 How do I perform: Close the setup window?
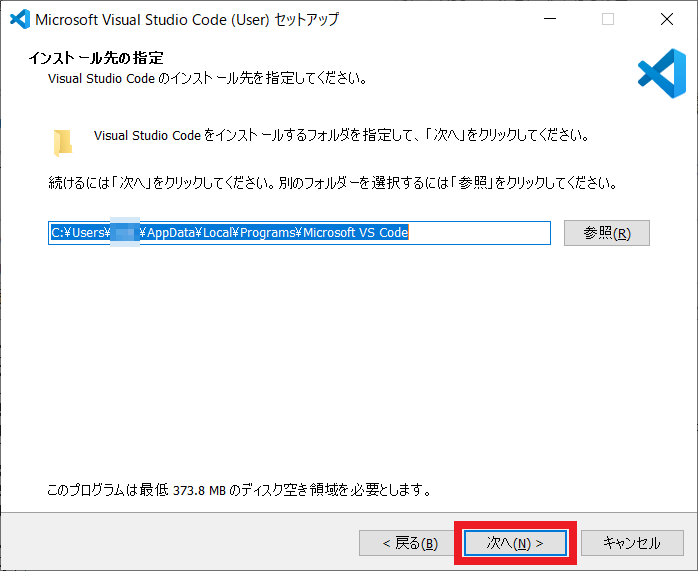pos(667,19)
